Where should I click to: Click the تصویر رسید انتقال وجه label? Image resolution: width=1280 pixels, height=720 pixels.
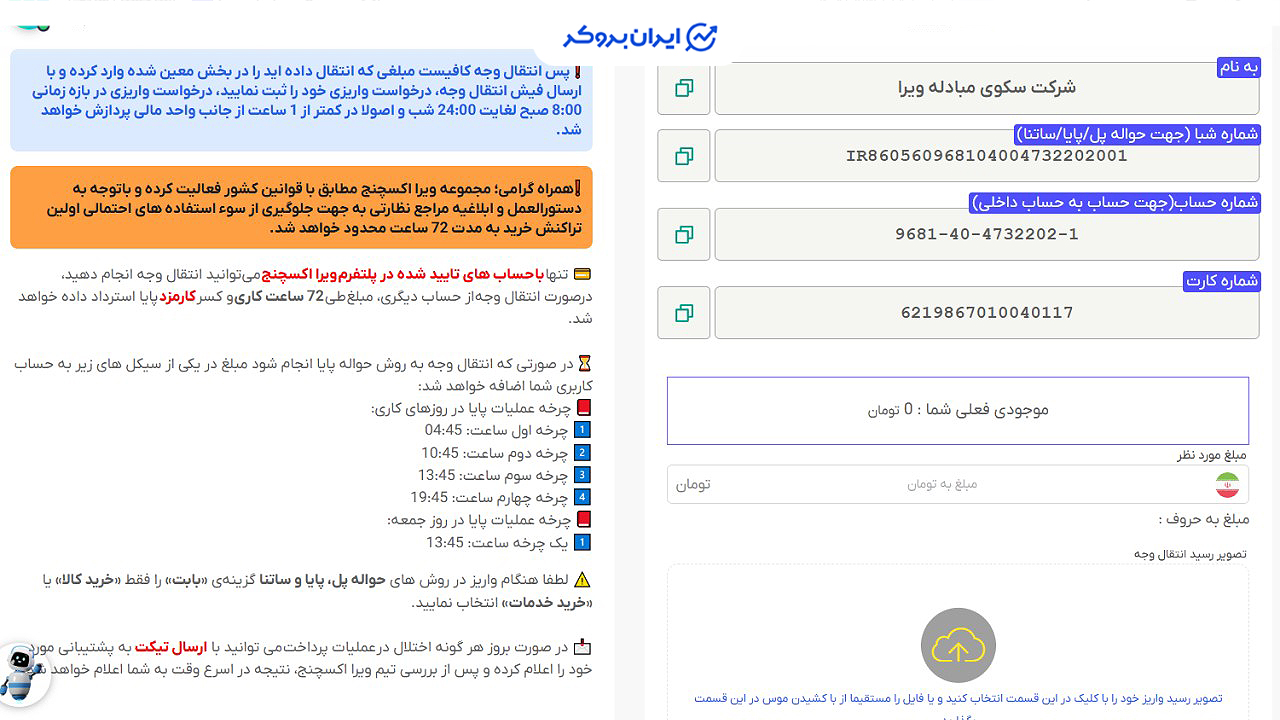pyautogui.click(x=1190, y=553)
